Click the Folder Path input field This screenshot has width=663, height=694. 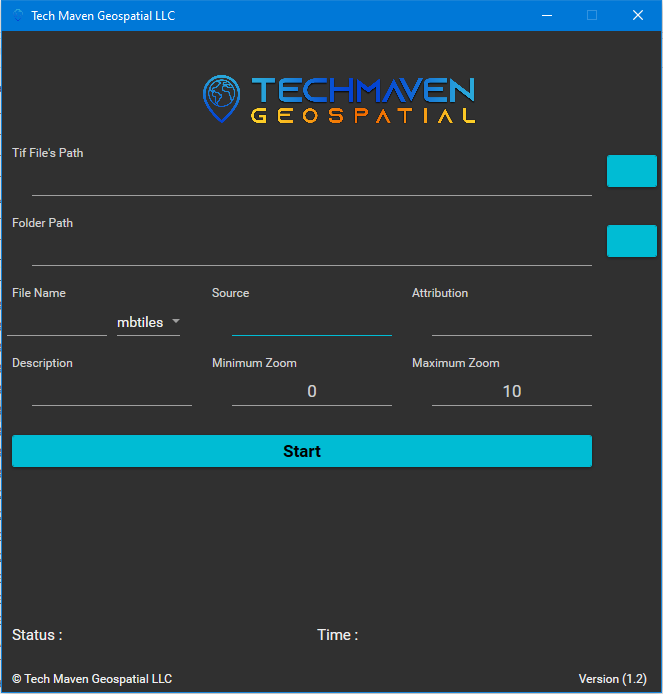point(312,252)
